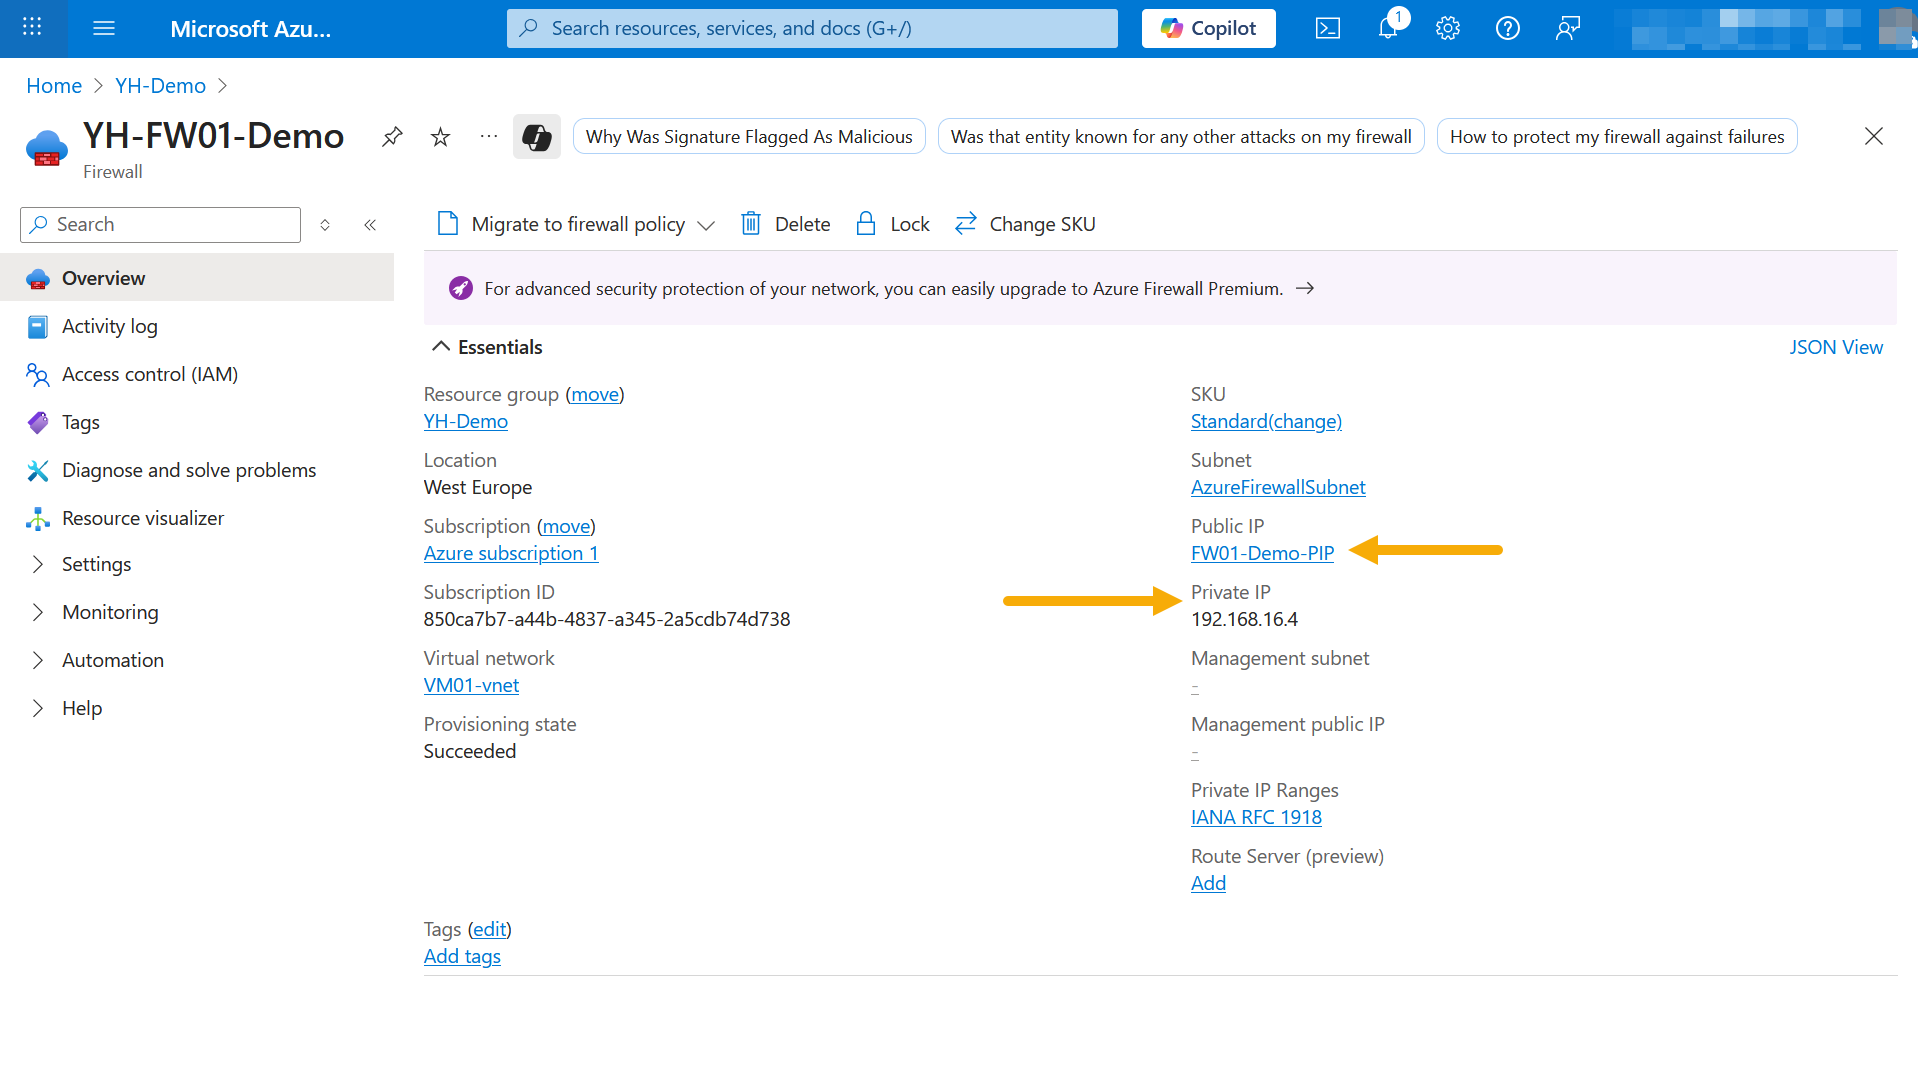The width and height of the screenshot is (1918, 1066).
Task: Collapse the Essentials section
Action: [x=441, y=346]
